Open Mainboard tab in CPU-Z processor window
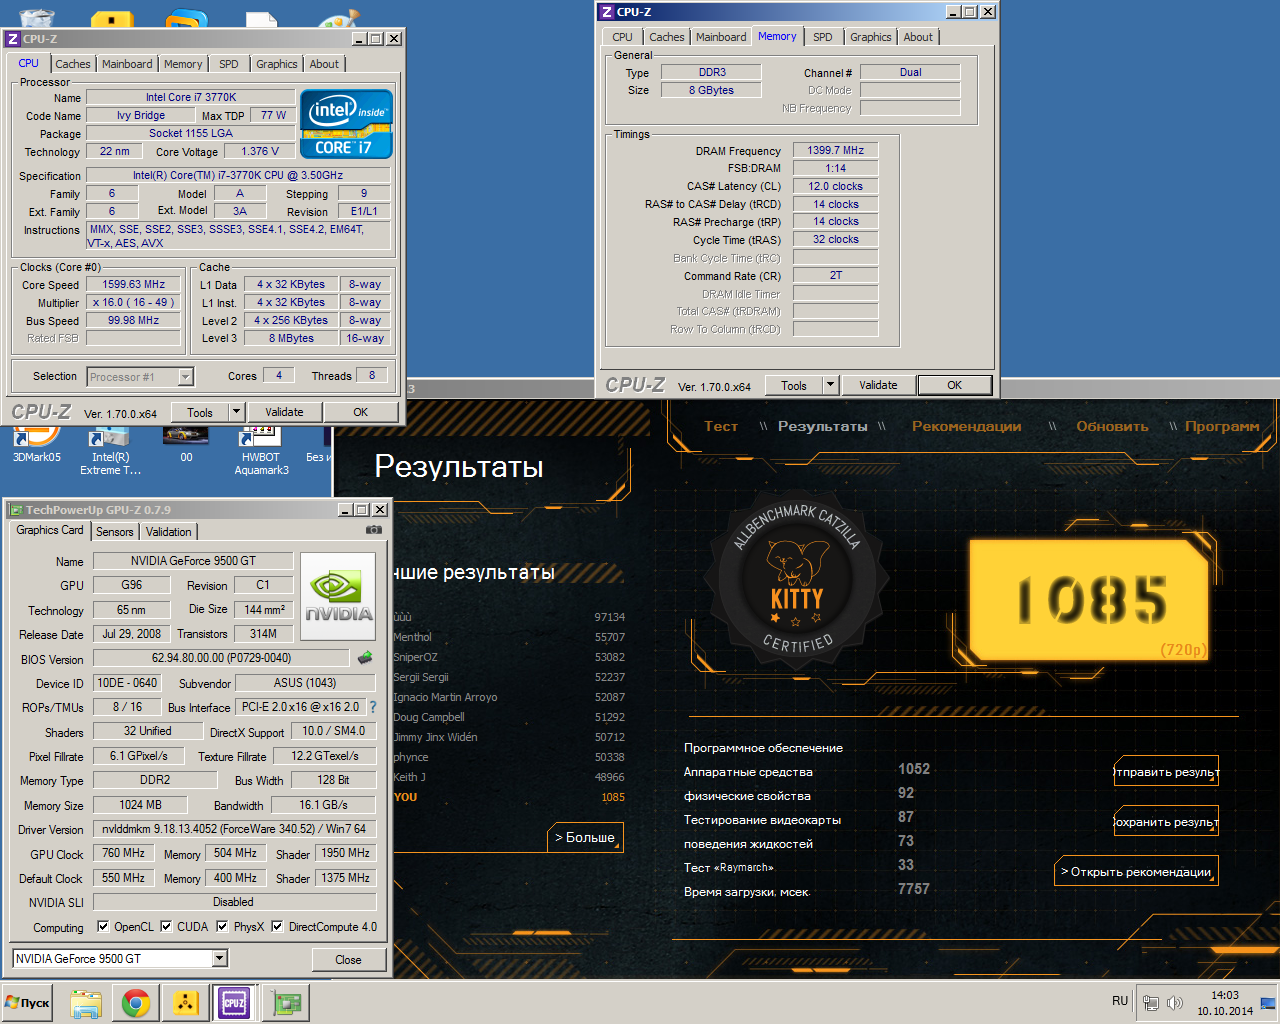 128,64
